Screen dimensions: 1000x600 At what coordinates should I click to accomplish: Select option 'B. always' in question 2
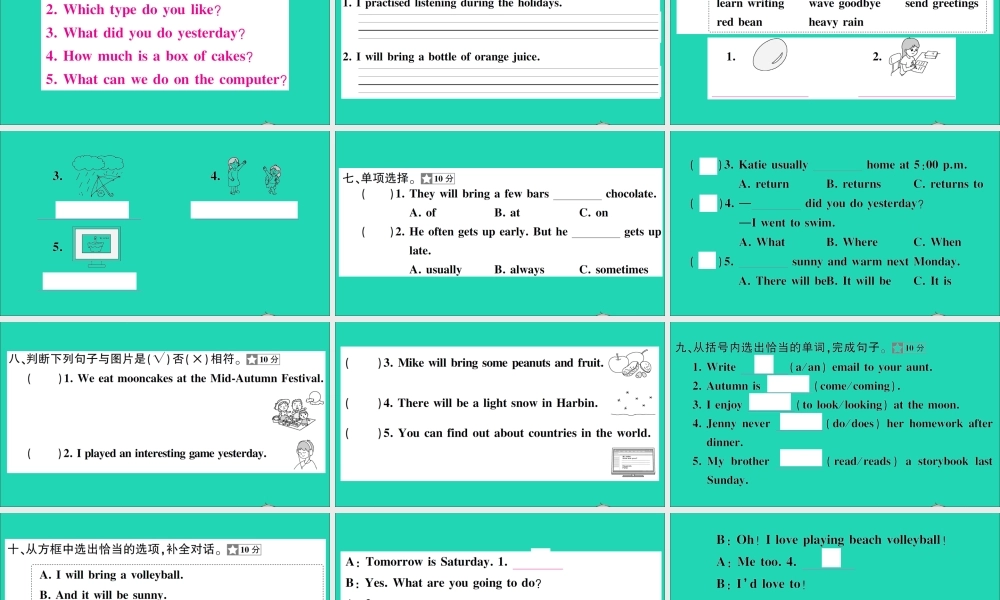click(x=519, y=270)
